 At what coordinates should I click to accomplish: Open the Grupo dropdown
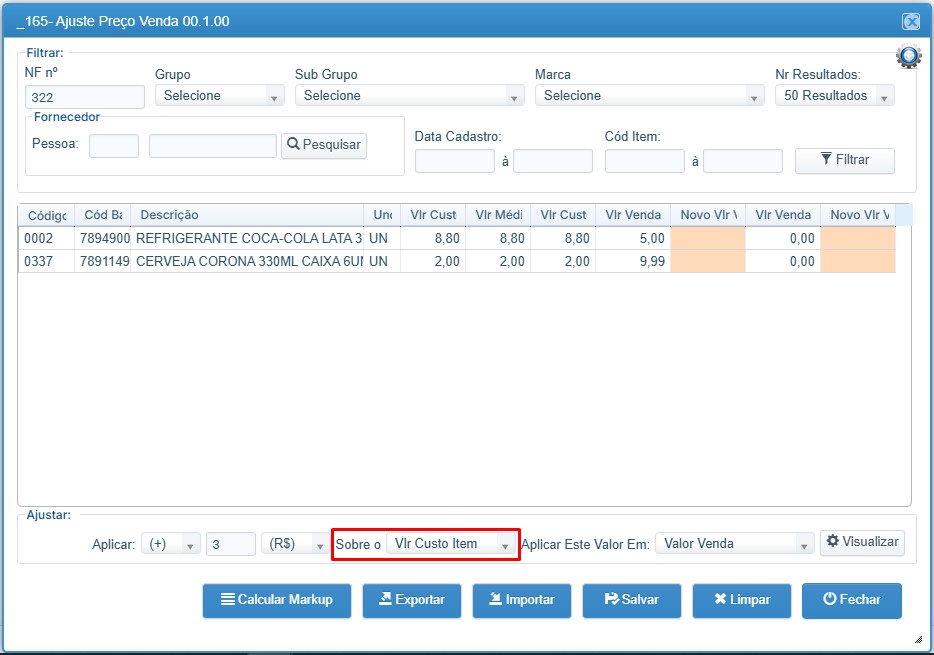point(220,96)
